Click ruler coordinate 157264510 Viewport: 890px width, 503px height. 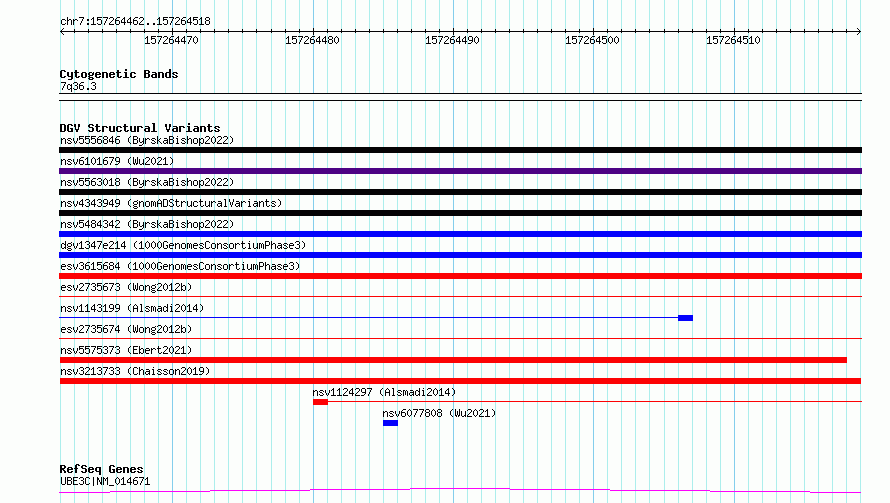(733, 40)
